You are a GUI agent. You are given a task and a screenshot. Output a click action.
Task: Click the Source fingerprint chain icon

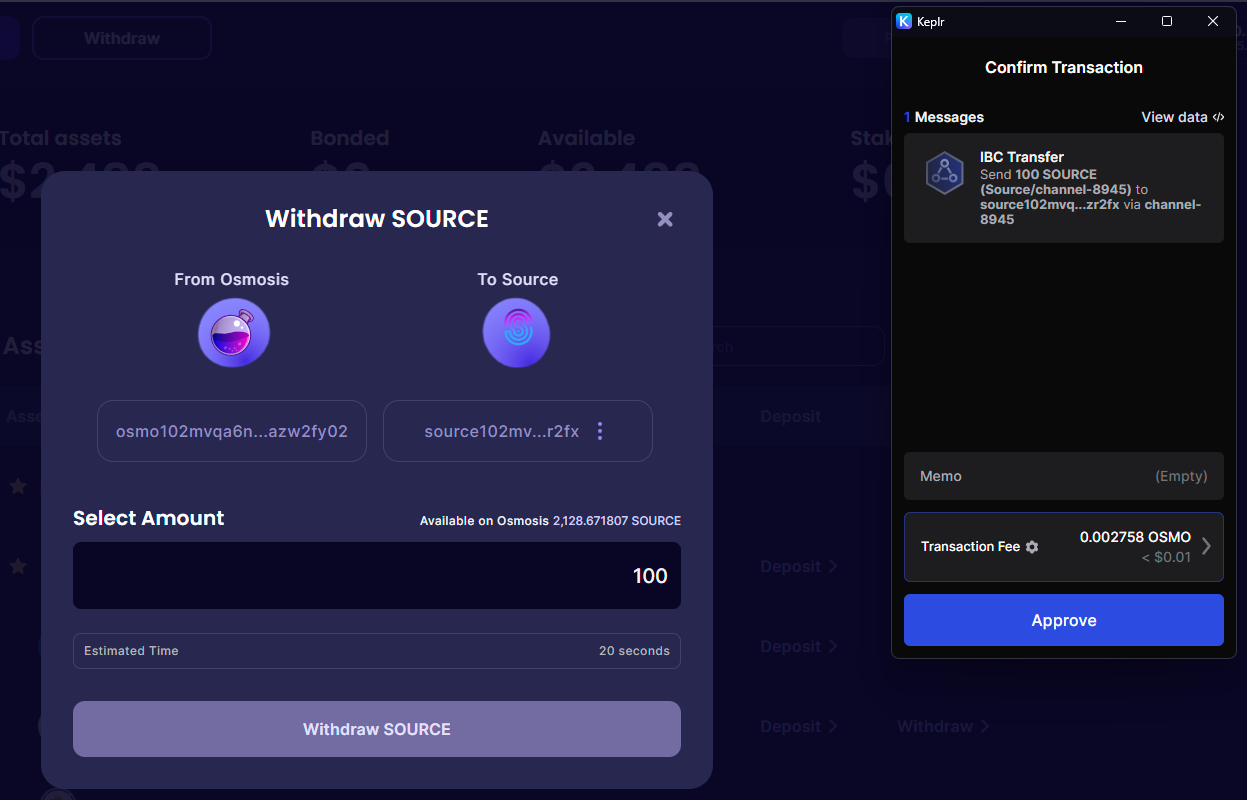coord(516,333)
